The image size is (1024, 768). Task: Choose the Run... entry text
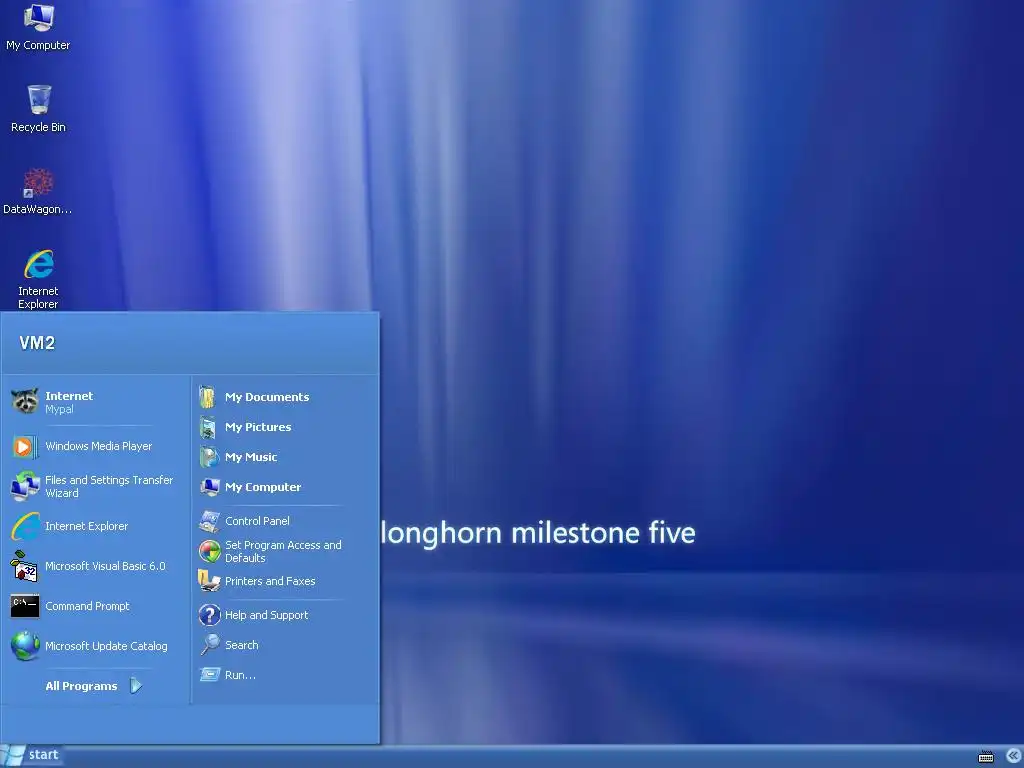[x=240, y=675]
